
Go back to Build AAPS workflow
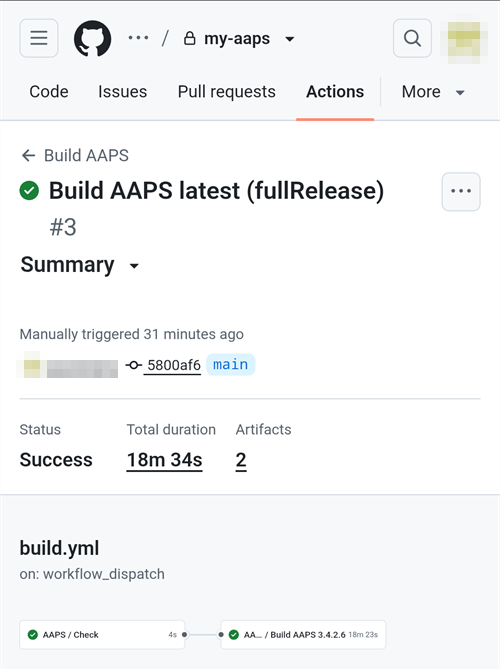(86, 155)
